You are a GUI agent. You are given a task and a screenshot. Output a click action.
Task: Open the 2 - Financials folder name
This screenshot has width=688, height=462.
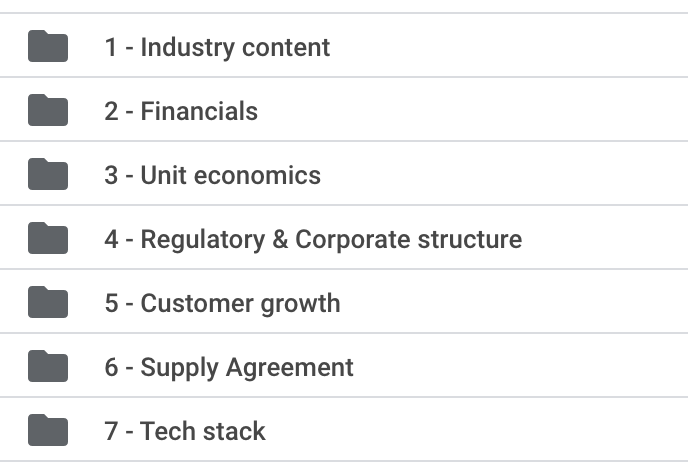181,111
